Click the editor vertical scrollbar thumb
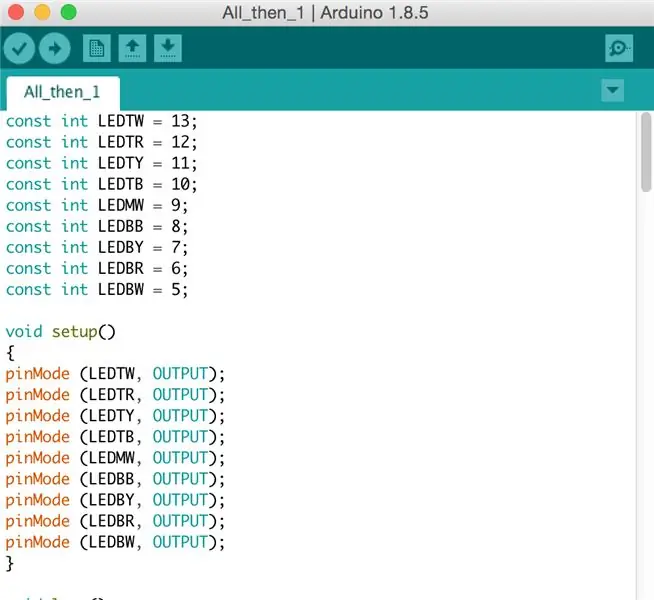The height and width of the screenshot is (600, 654). point(646,152)
